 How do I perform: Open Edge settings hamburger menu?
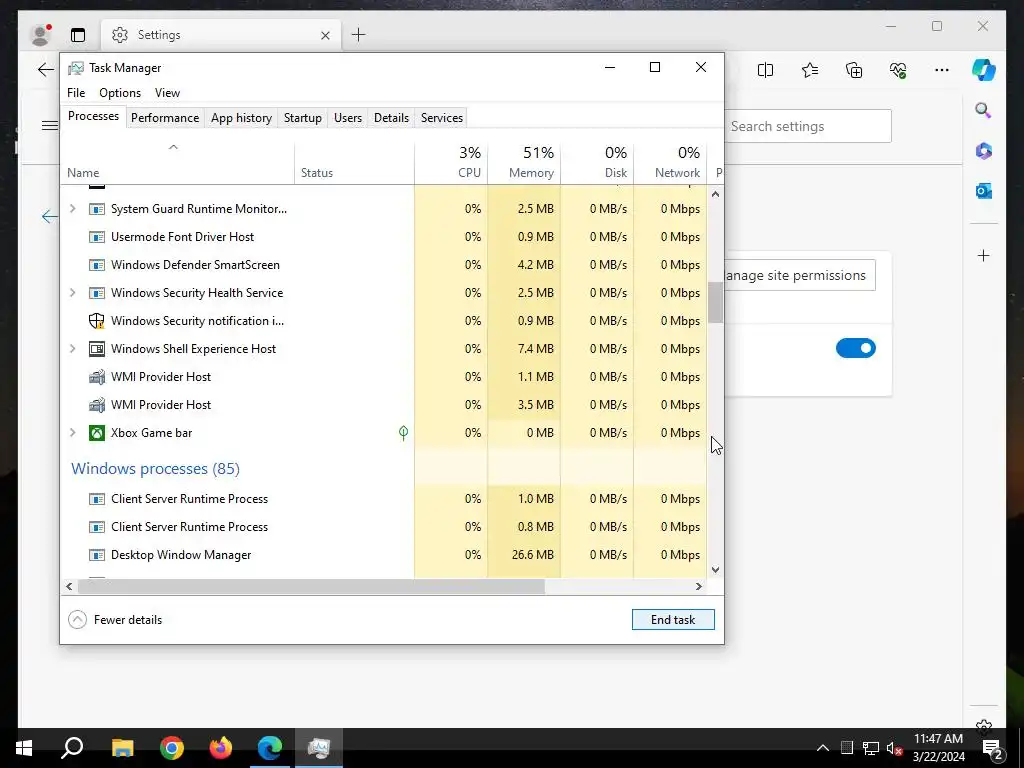[x=50, y=125]
